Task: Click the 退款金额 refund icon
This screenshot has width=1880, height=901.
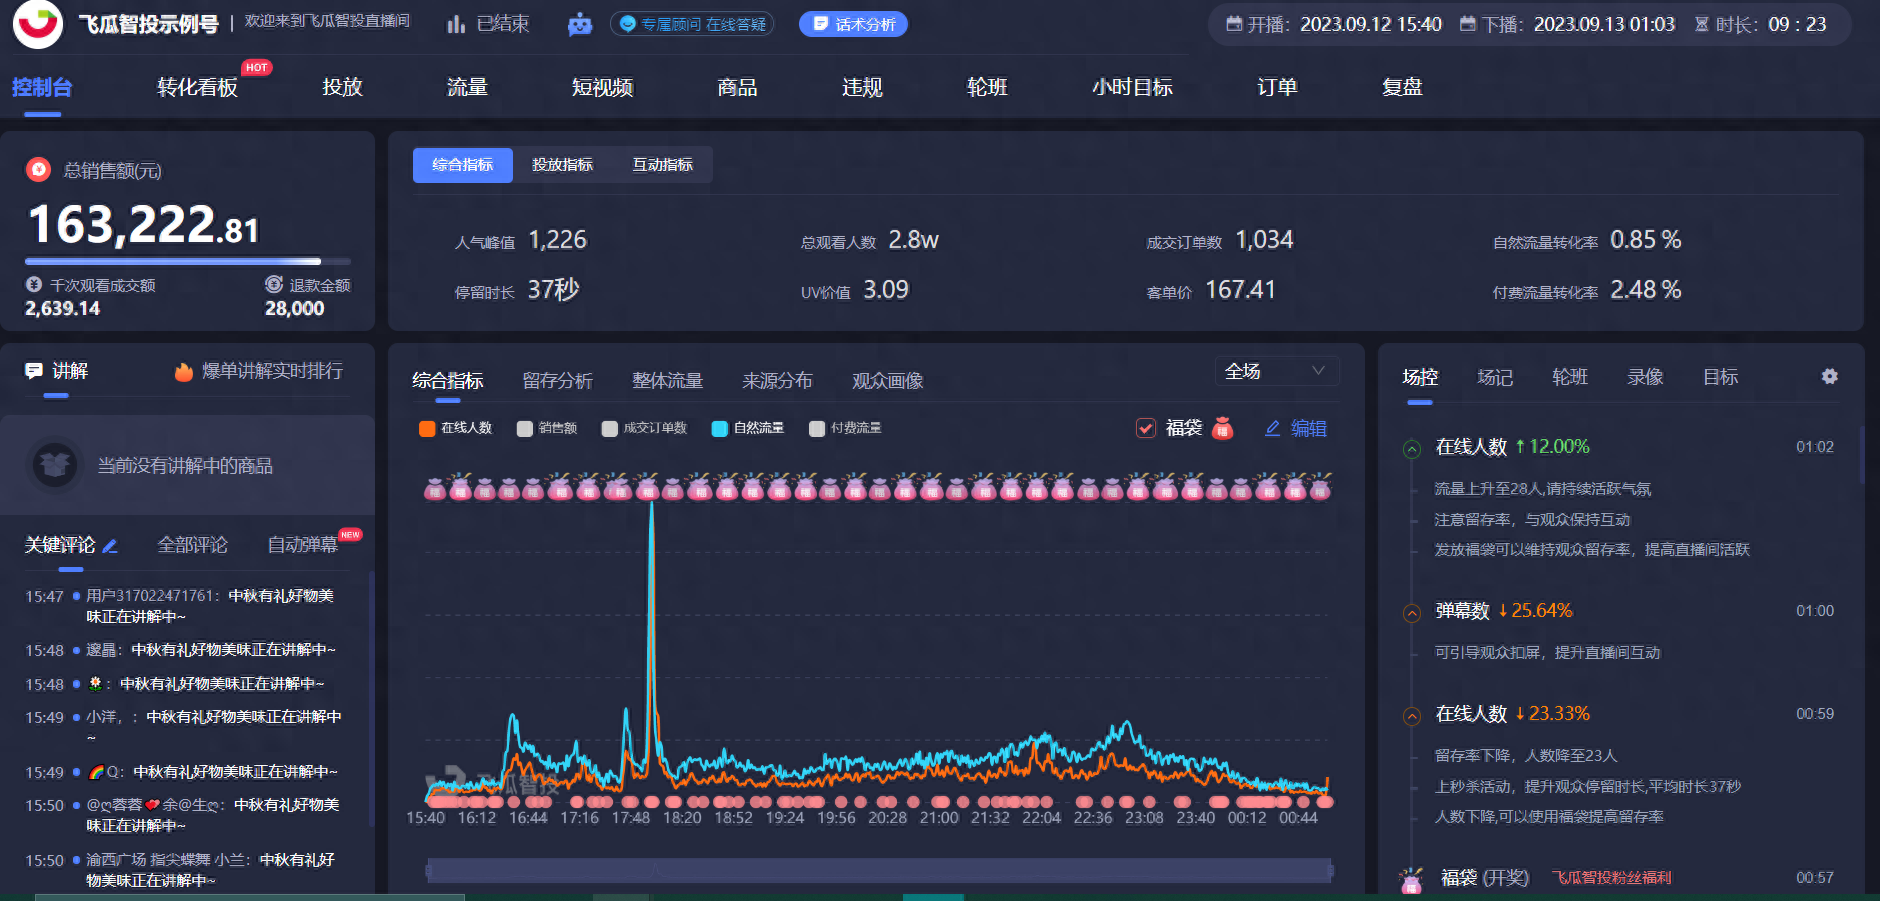Action: (273, 285)
